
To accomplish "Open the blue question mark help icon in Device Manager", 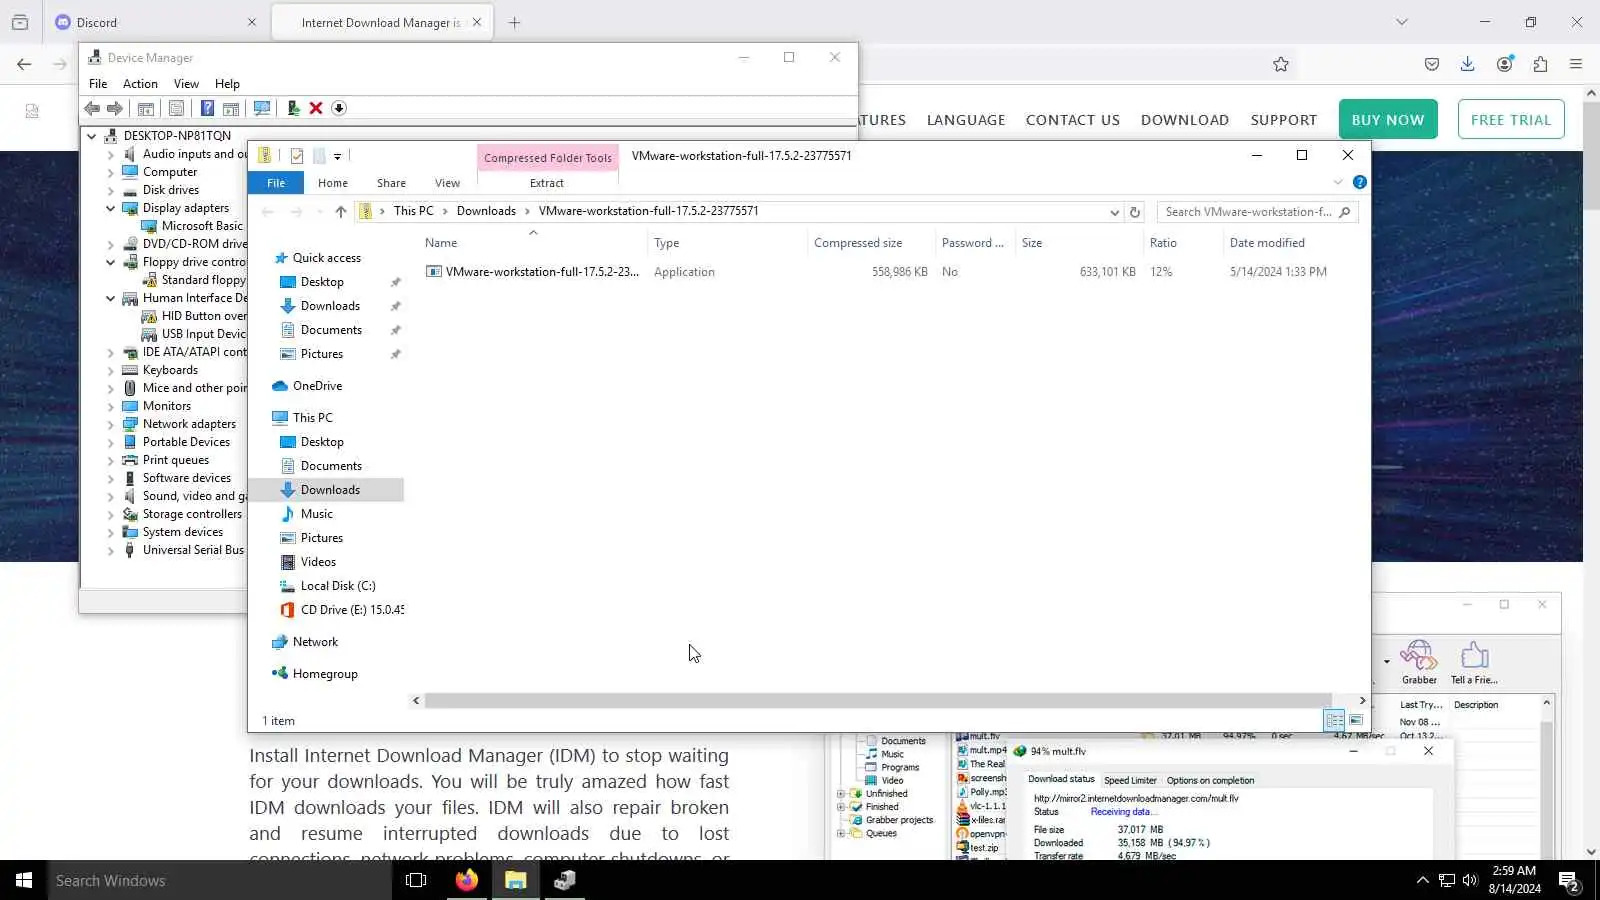I will click(x=207, y=108).
